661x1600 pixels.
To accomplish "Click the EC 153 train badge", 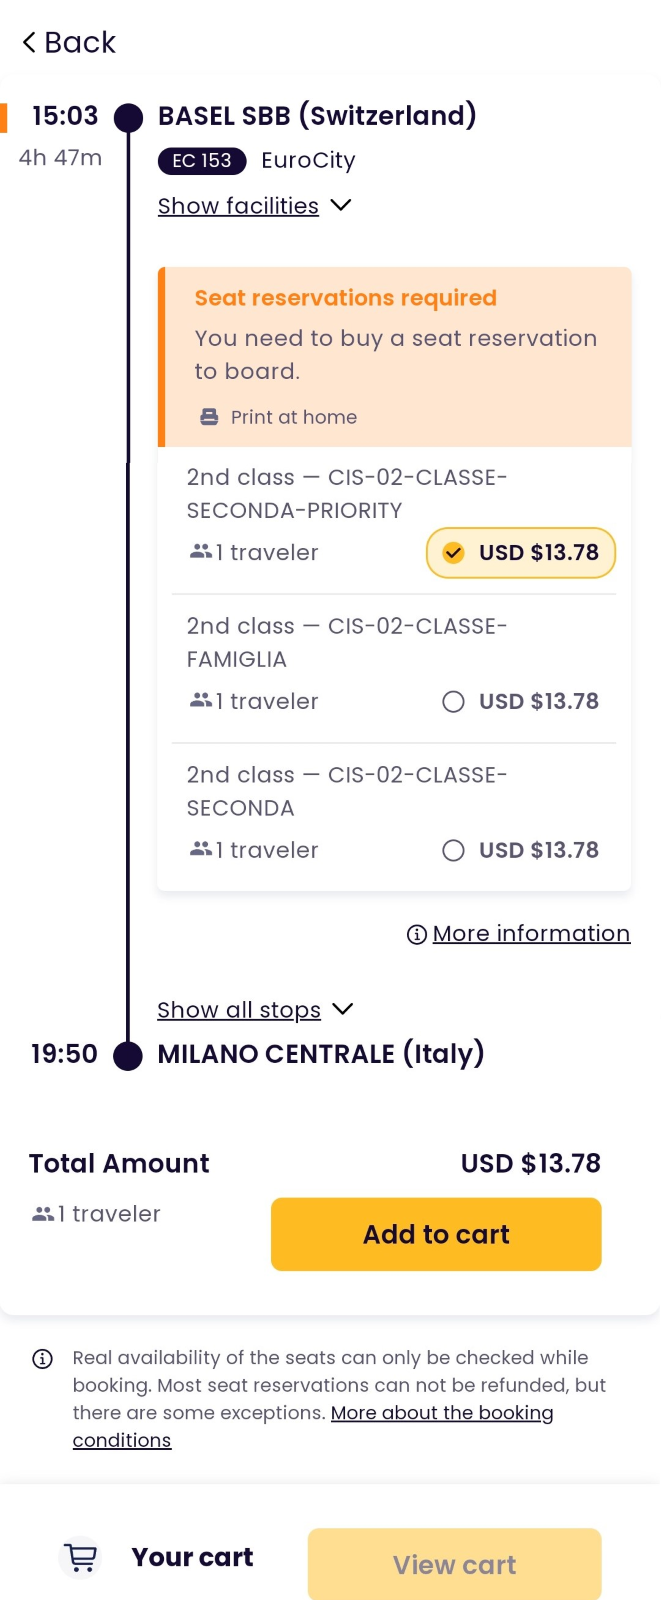I will 202,160.
